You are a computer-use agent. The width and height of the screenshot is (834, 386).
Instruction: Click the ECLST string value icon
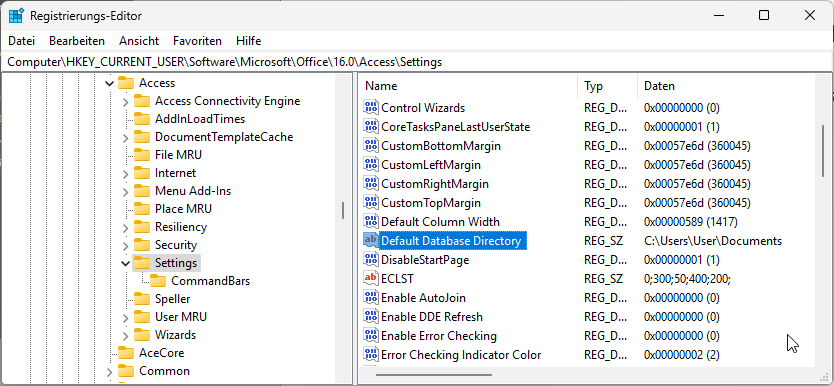pyautogui.click(x=370, y=279)
